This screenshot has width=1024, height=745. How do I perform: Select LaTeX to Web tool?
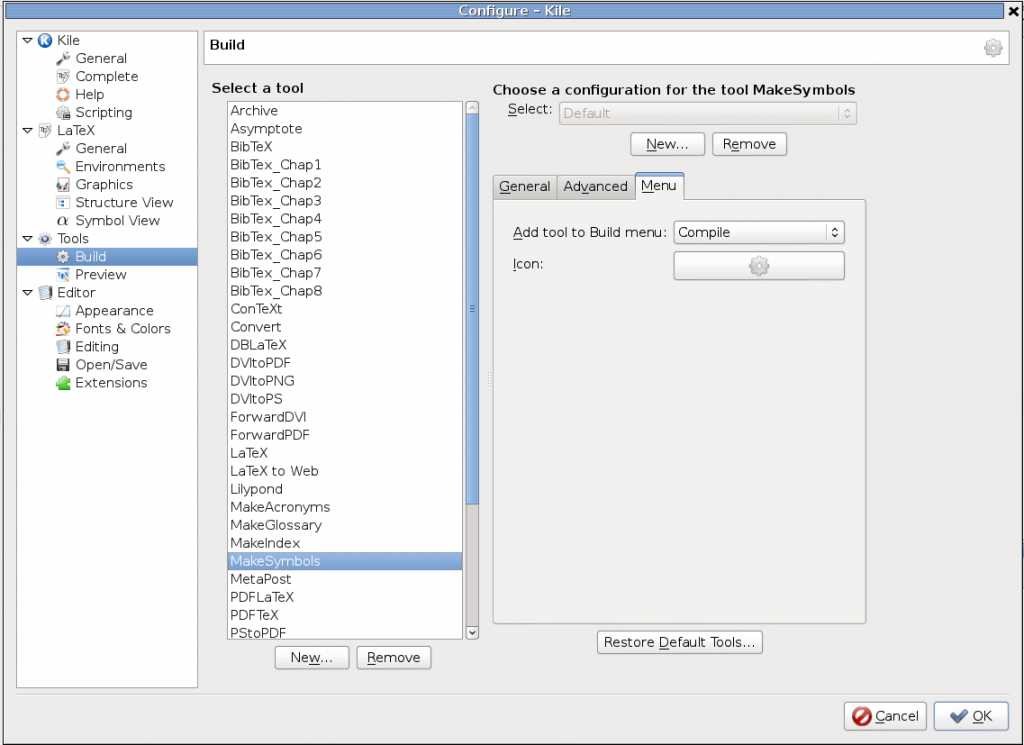345,471
